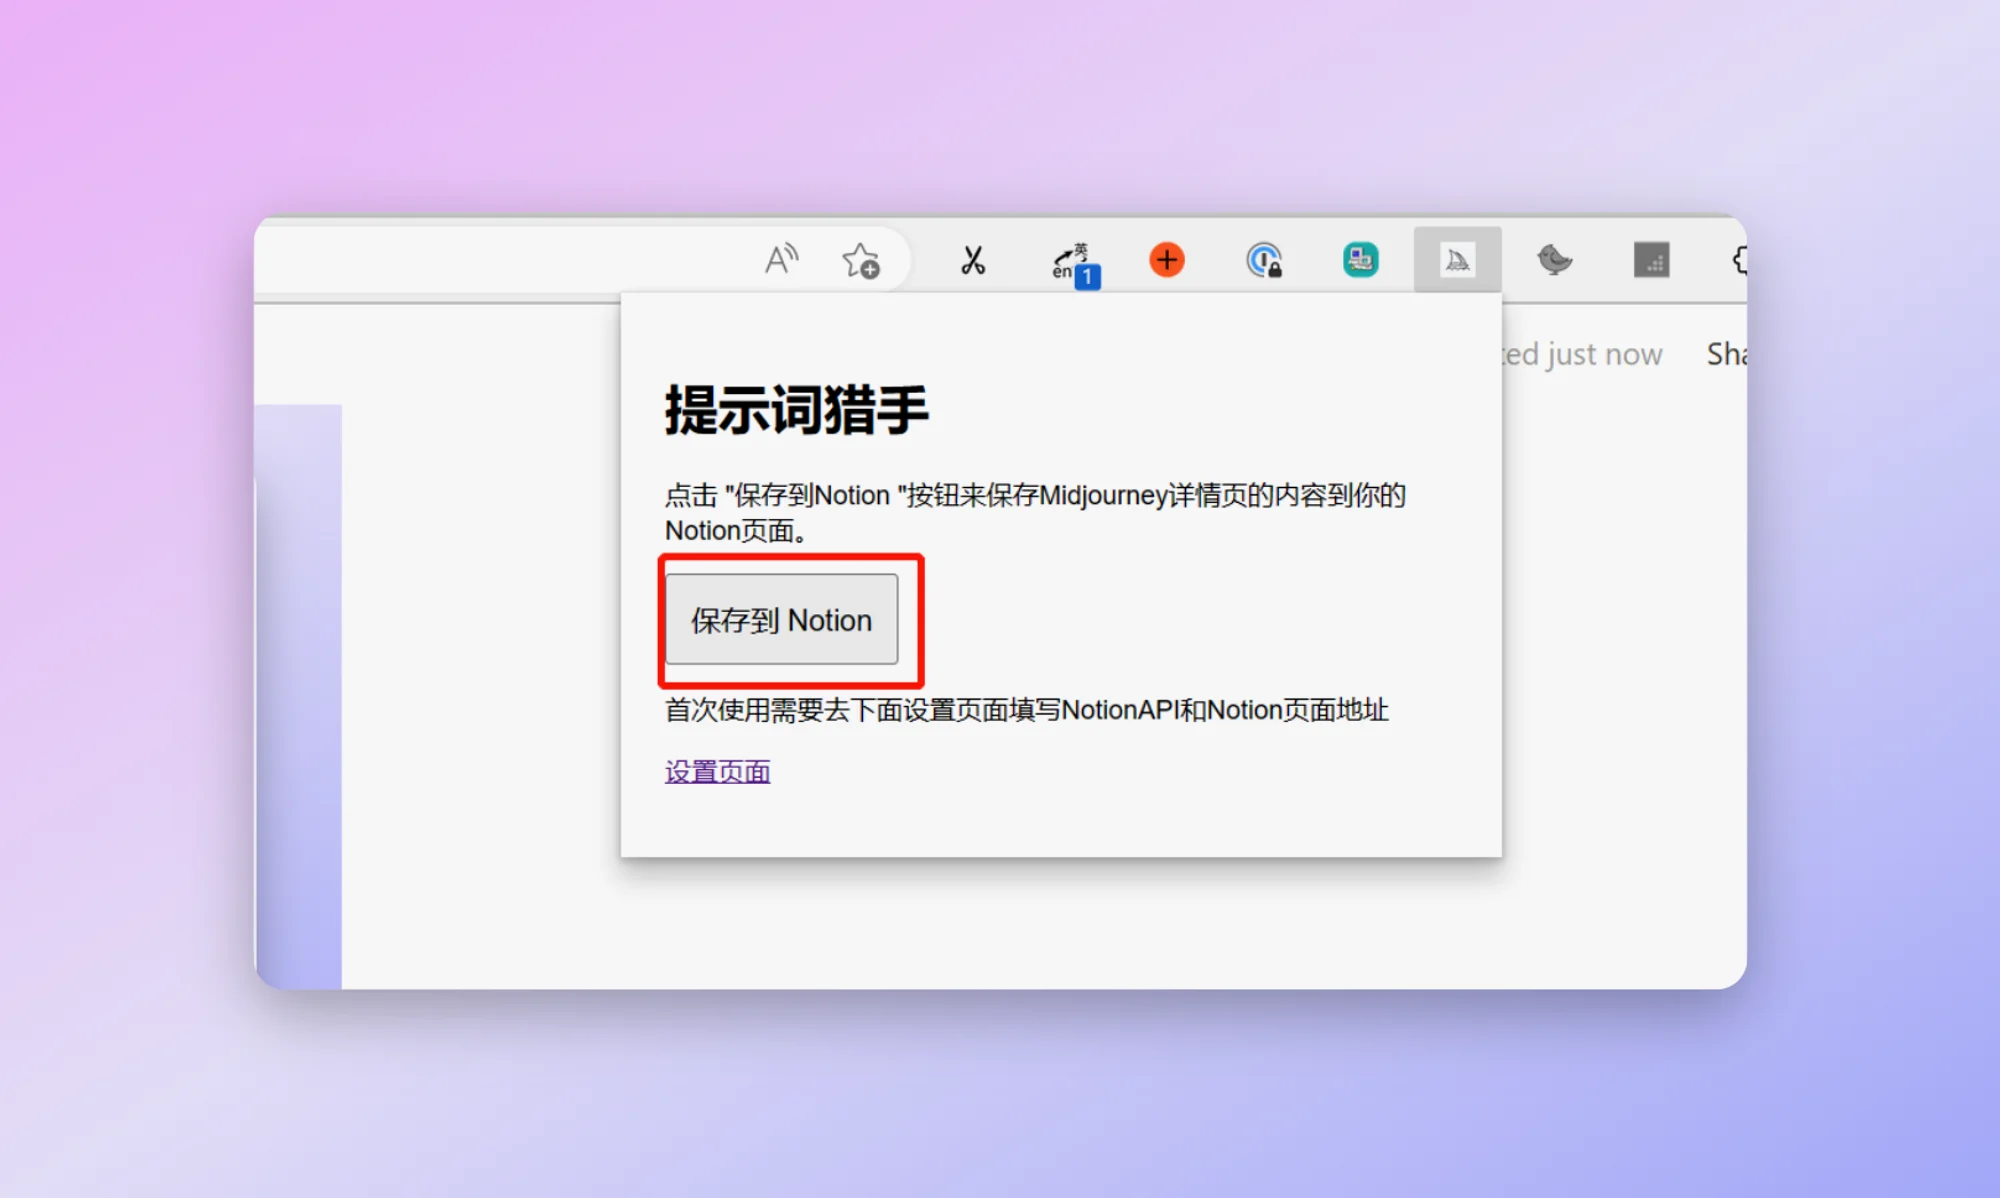Click the 提示词猎手 heading

tap(796, 409)
